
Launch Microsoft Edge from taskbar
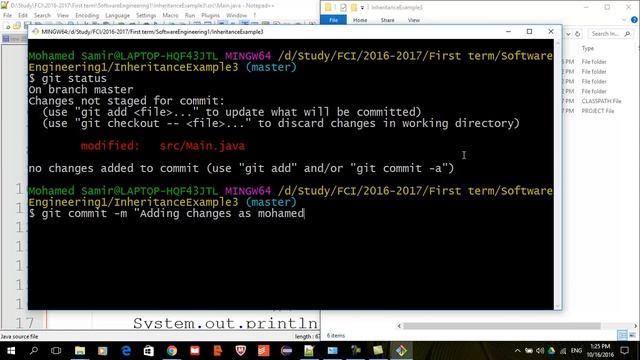click(126, 351)
